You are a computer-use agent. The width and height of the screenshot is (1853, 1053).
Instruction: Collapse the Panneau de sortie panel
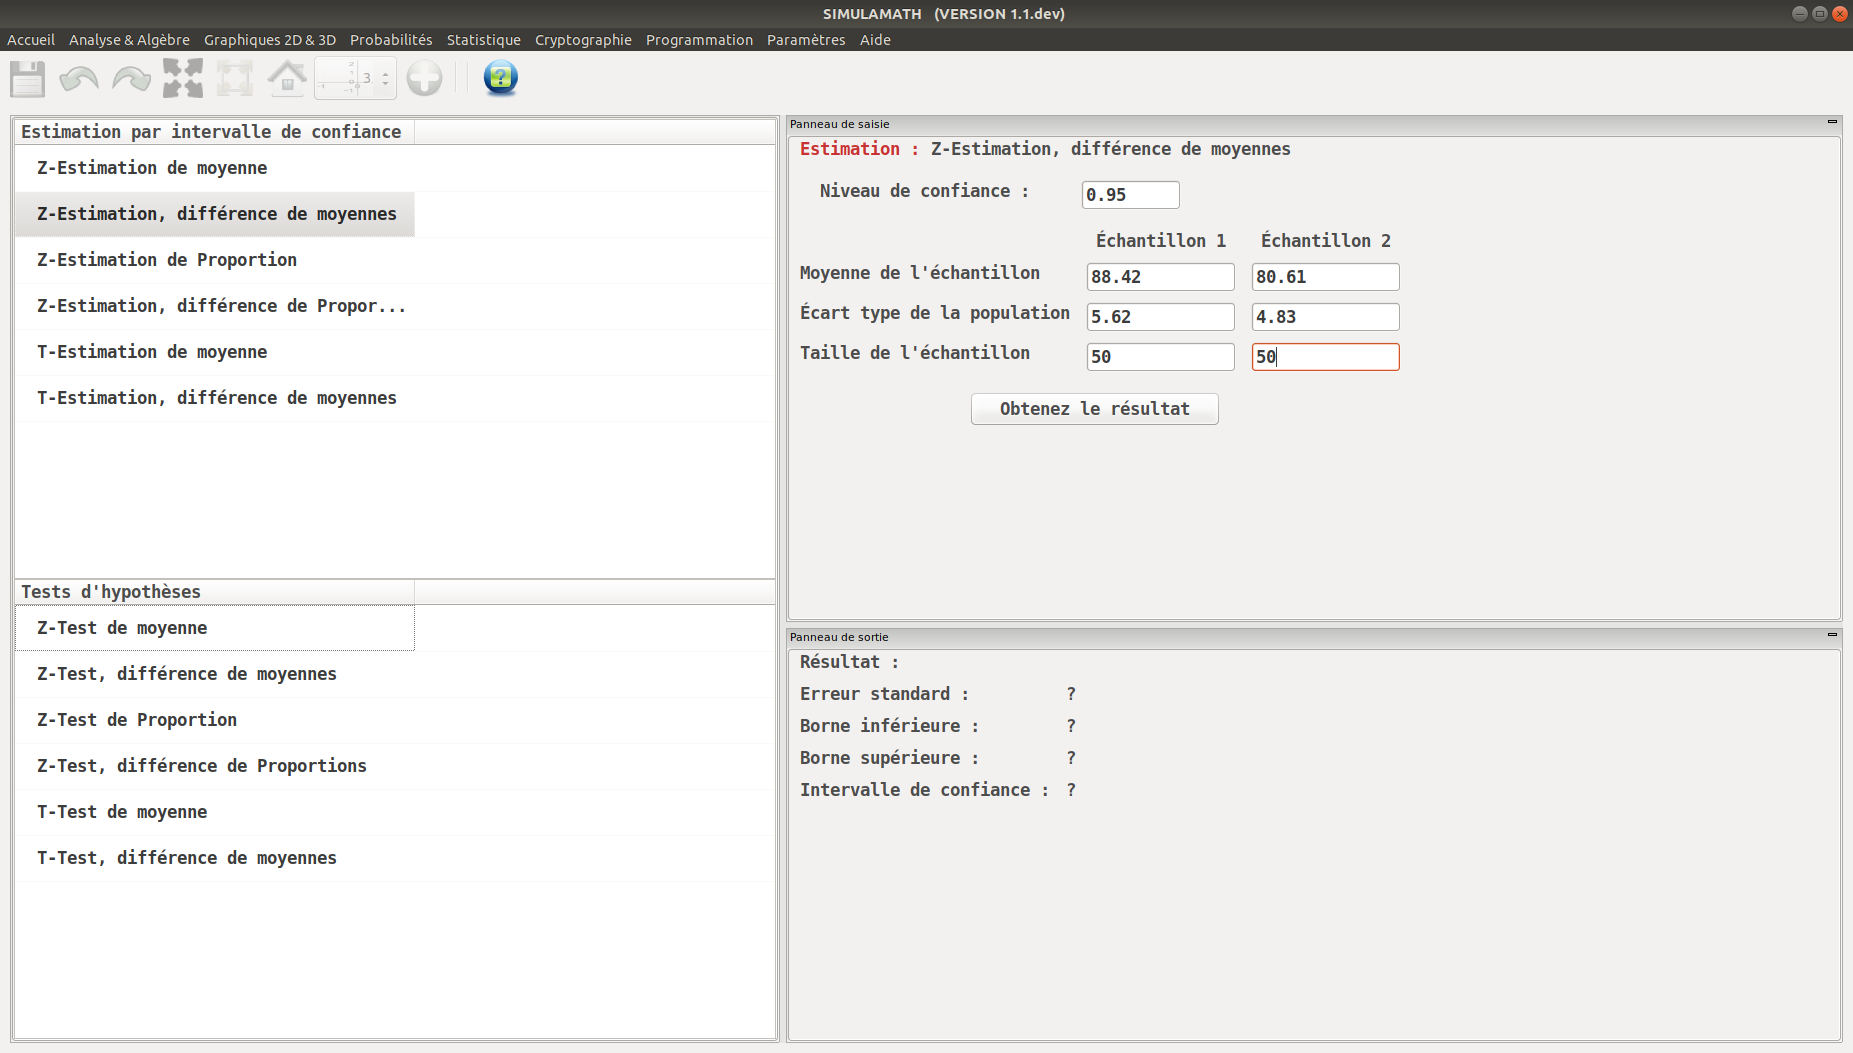(x=1832, y=635)
